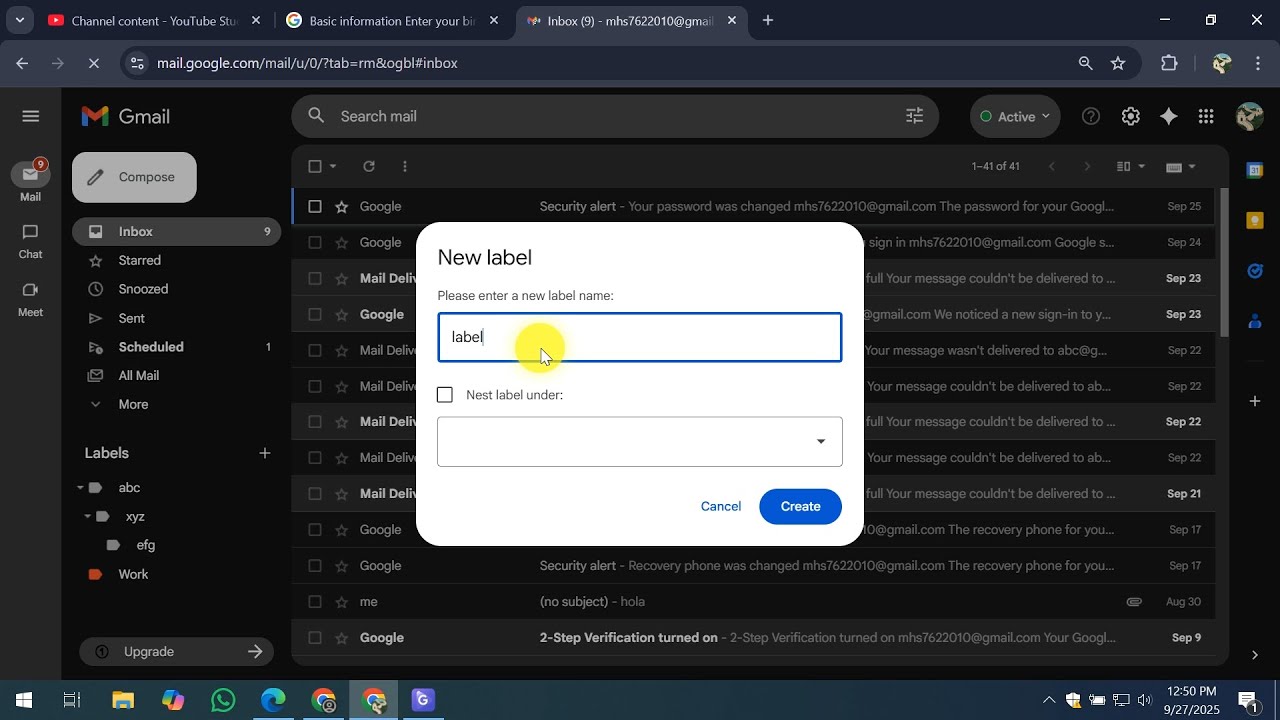Cancel the New label dialog
This screenshot has height=720, width=1280.
[721, 506]
